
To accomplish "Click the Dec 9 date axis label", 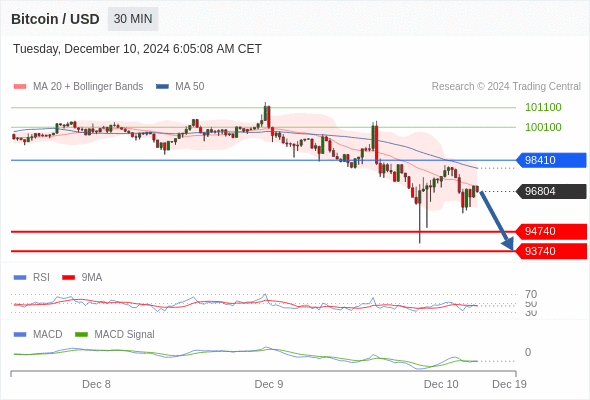I will click(269, 385).
